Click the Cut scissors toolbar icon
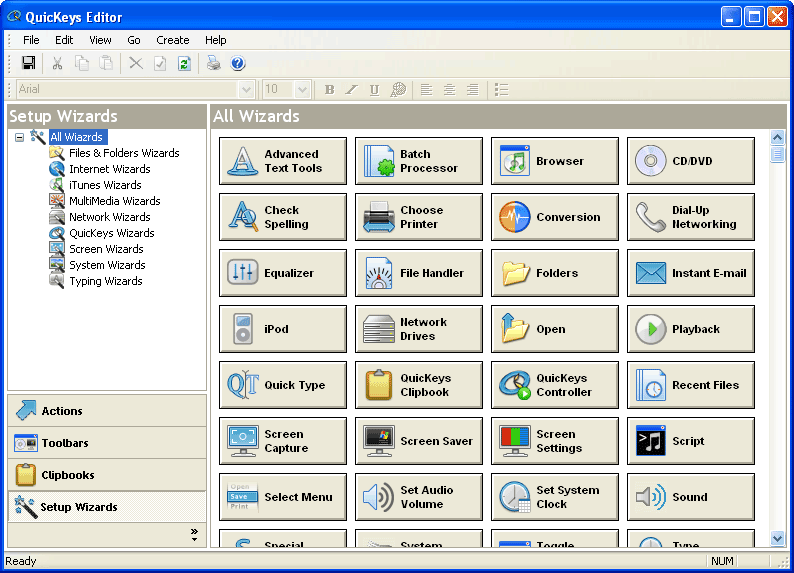794x573 pixels. coord(57,63)
